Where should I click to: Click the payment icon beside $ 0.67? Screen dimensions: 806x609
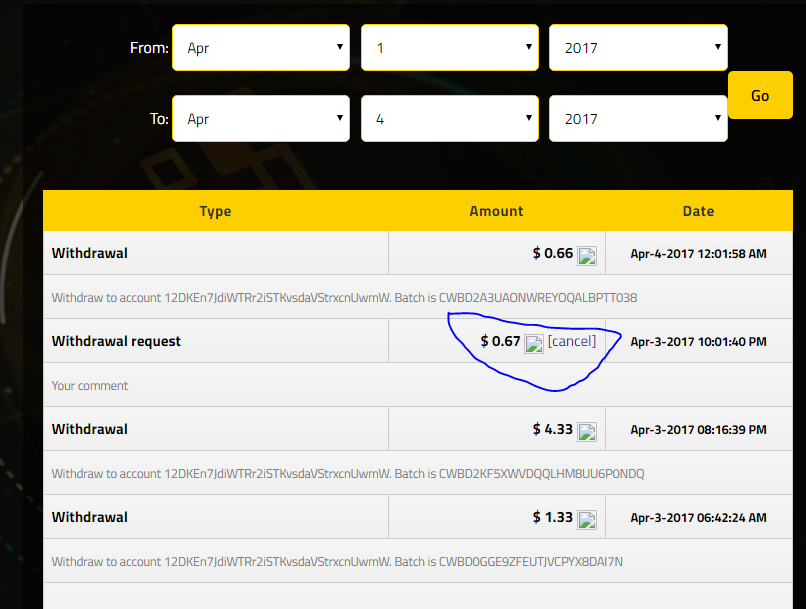pyautogui.click(x=534, y=344)
